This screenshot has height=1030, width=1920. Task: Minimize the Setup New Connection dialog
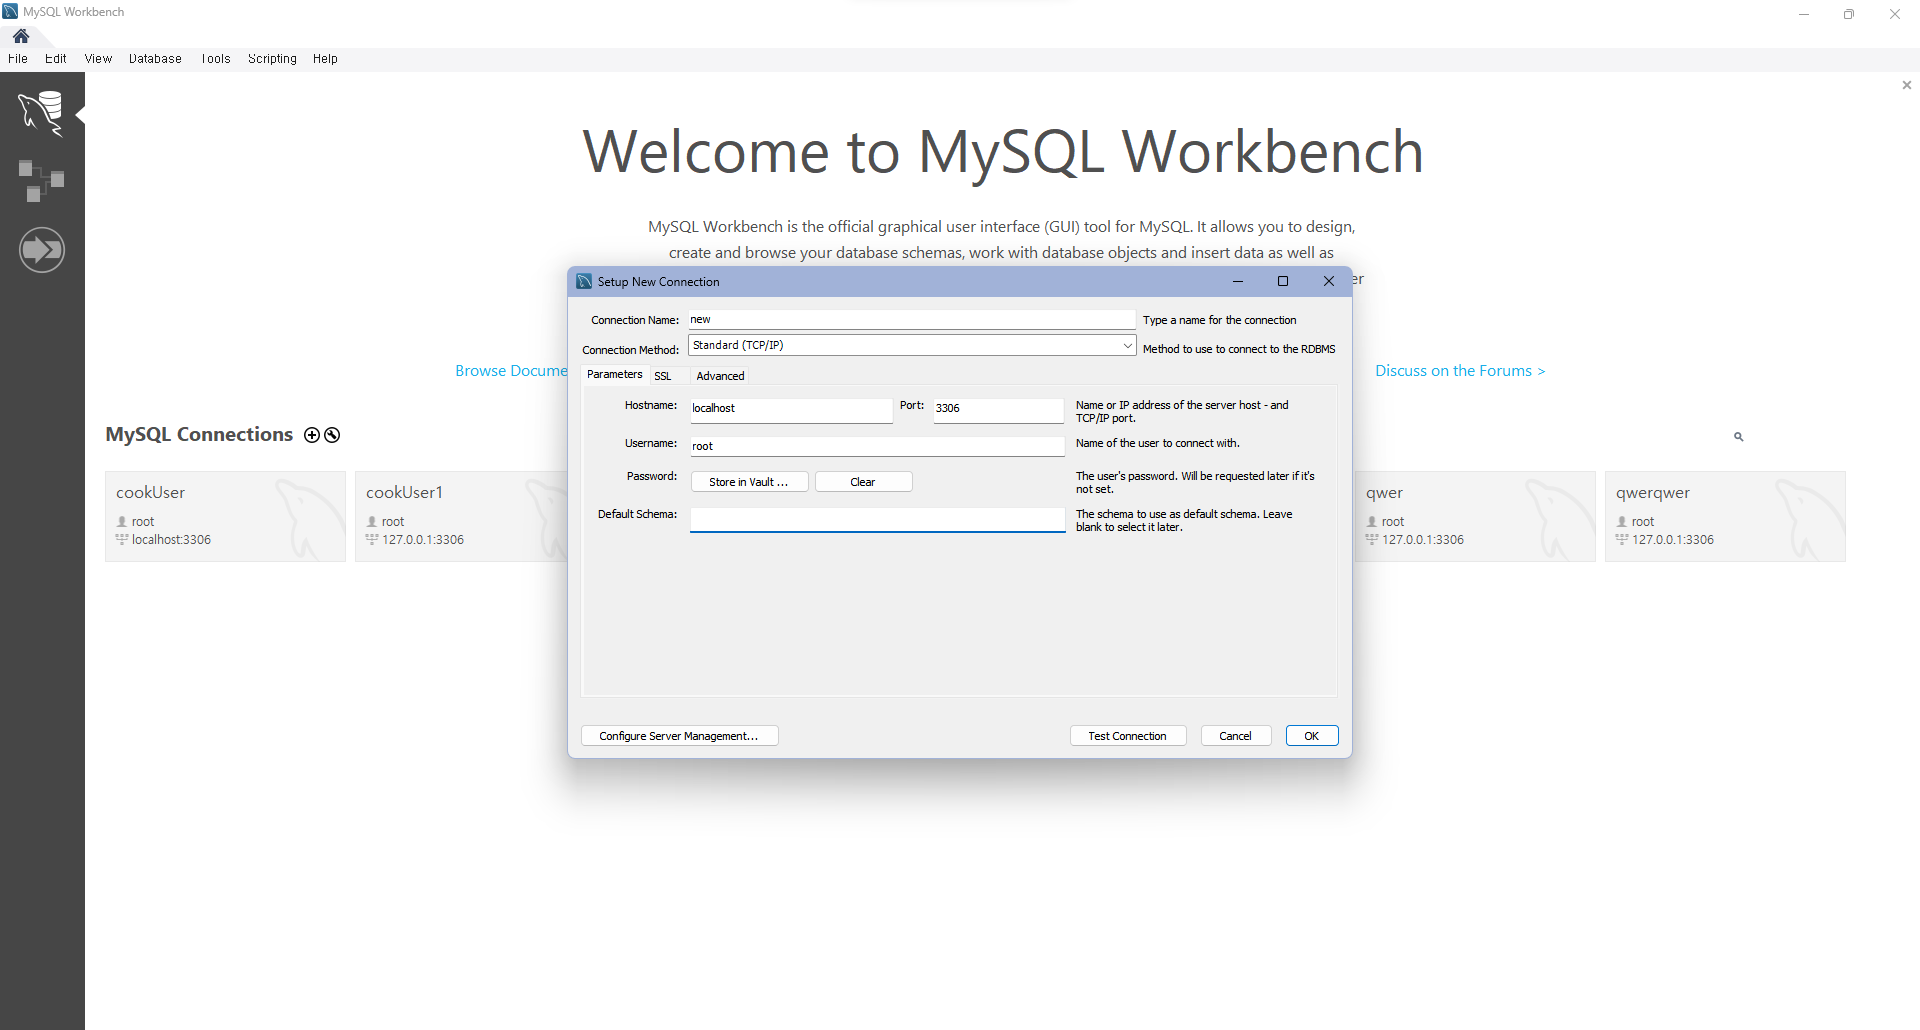1238,282
